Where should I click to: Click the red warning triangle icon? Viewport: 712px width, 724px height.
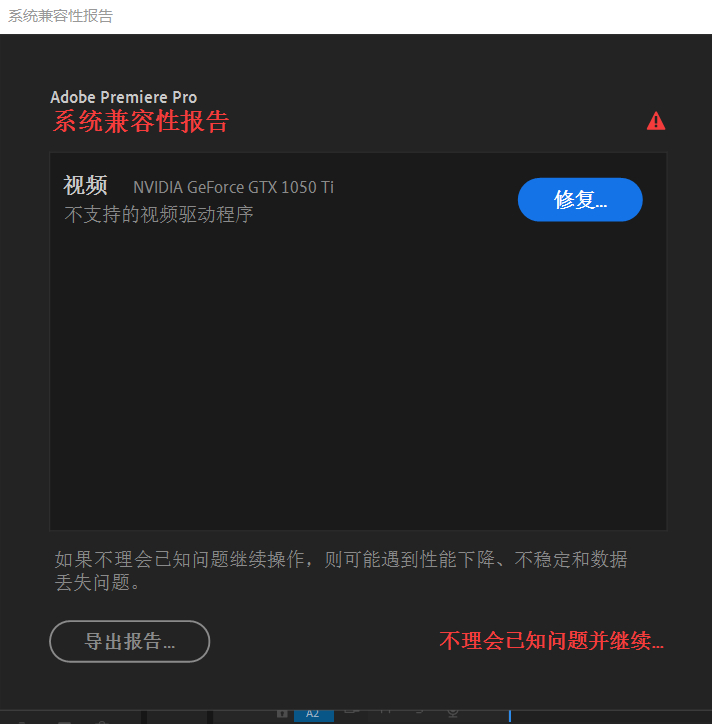(x=656, y=121)
